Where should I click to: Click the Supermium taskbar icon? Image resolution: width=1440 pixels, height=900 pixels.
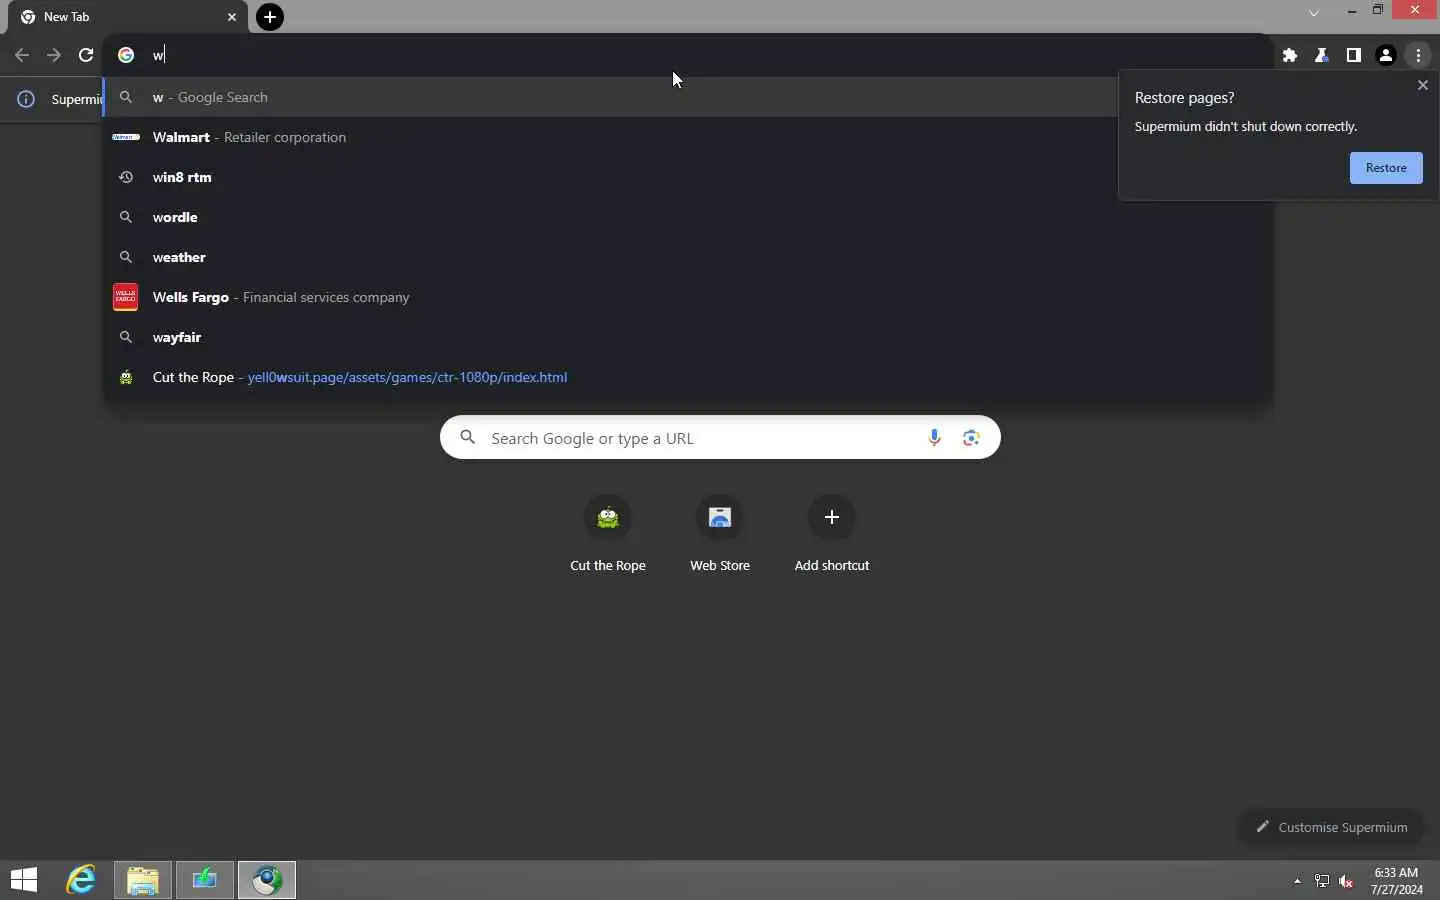pyautogui.click(x=267, y=880)
